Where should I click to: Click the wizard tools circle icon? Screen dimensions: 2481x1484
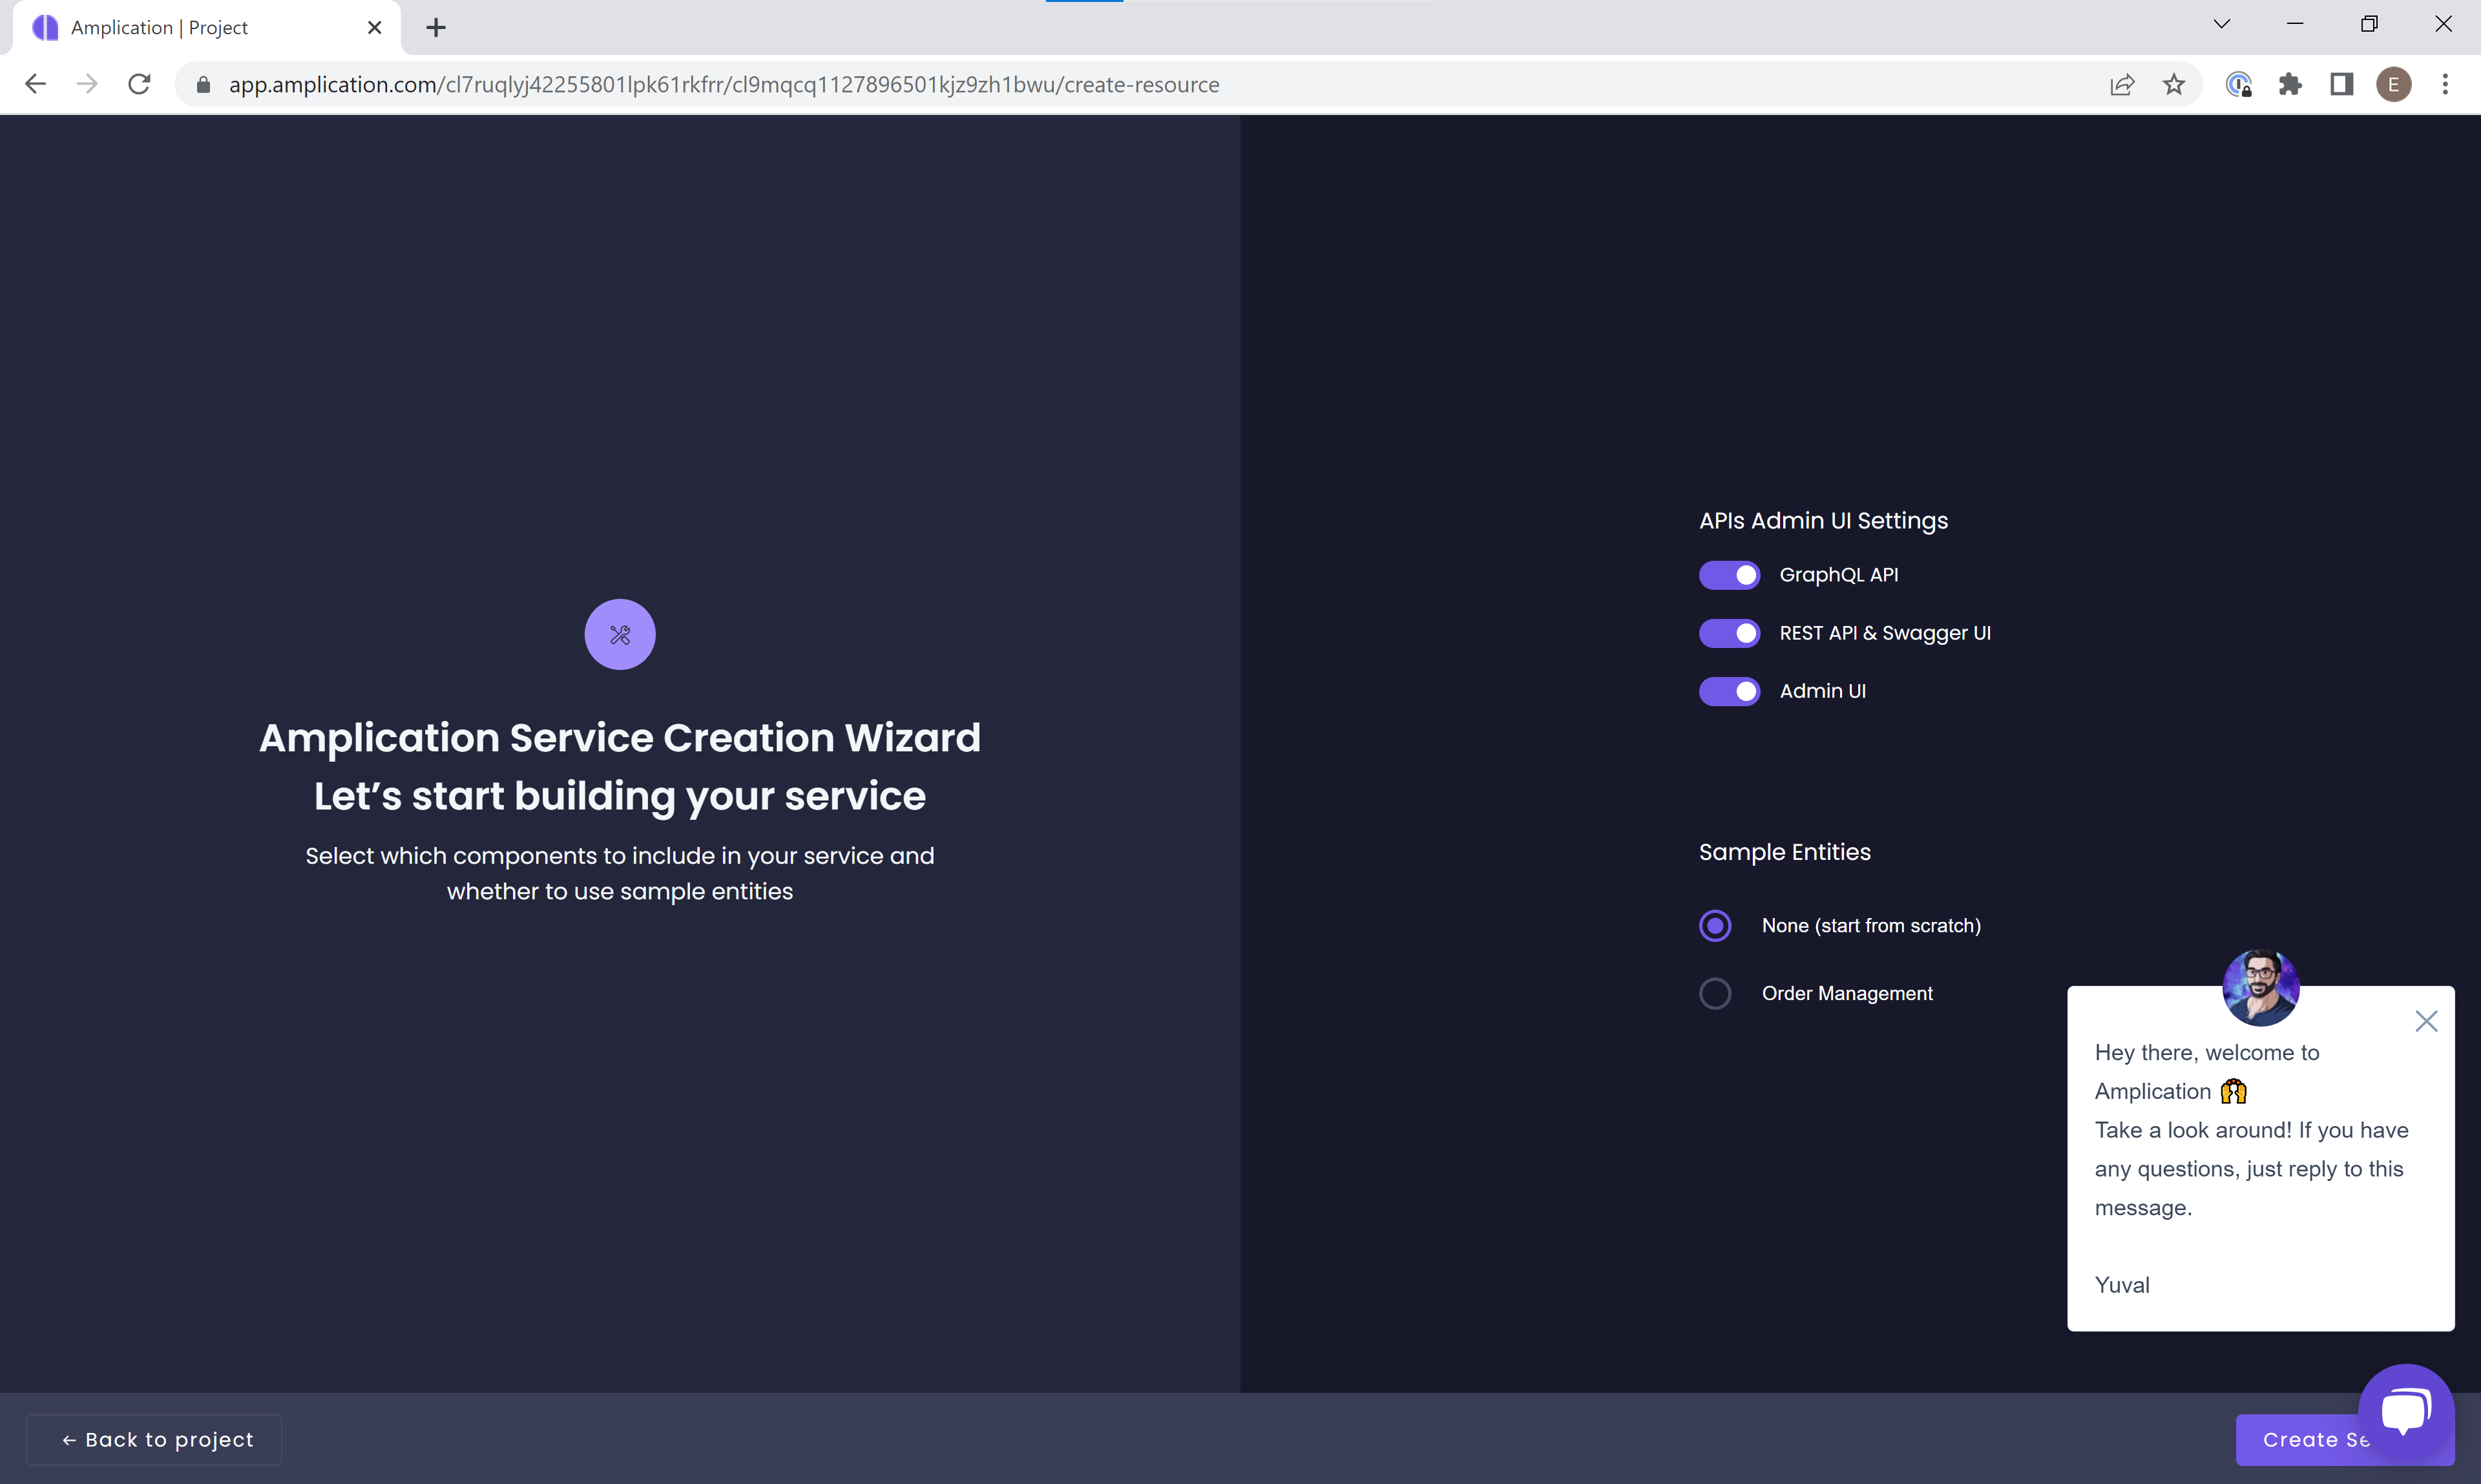coord(619,634)
